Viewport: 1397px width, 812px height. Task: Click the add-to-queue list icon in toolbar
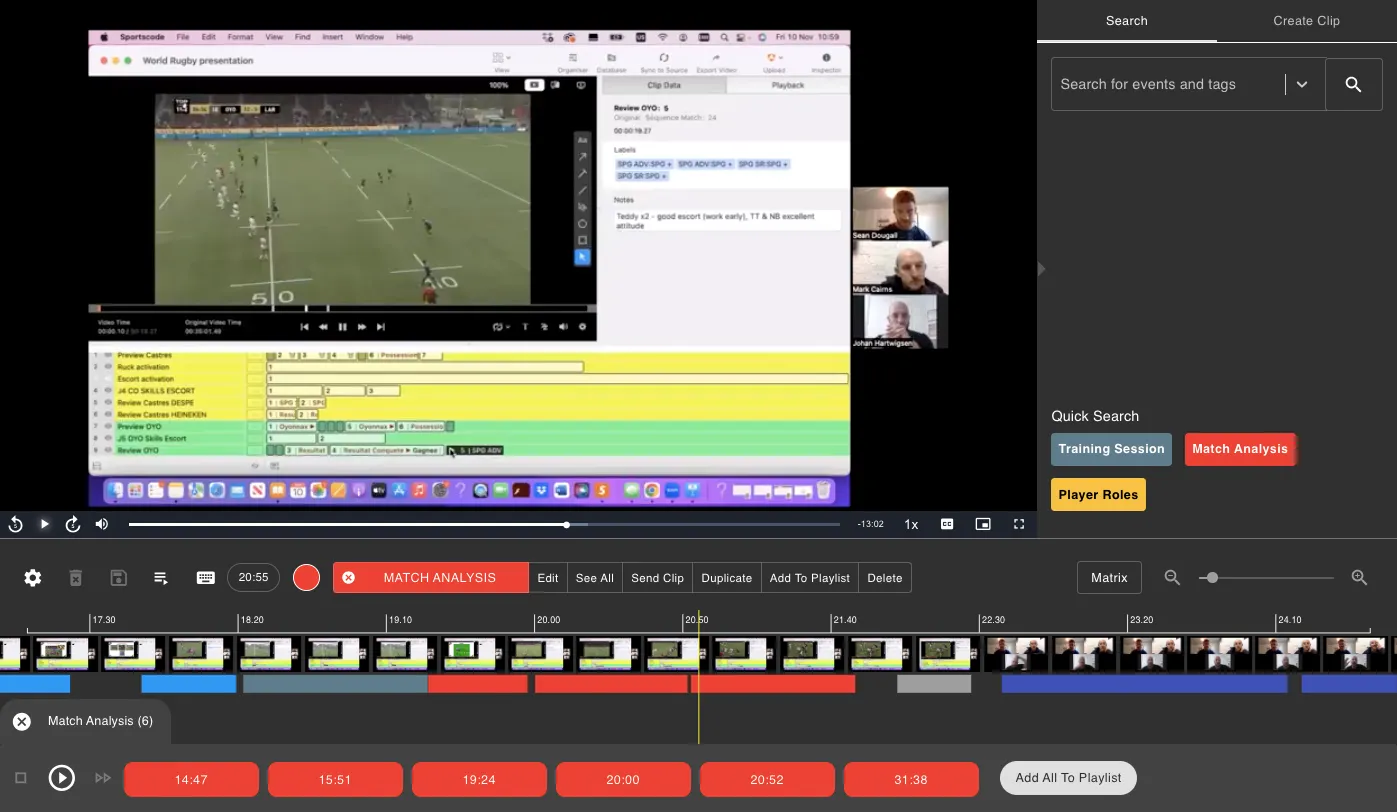[x=160, y=578]
